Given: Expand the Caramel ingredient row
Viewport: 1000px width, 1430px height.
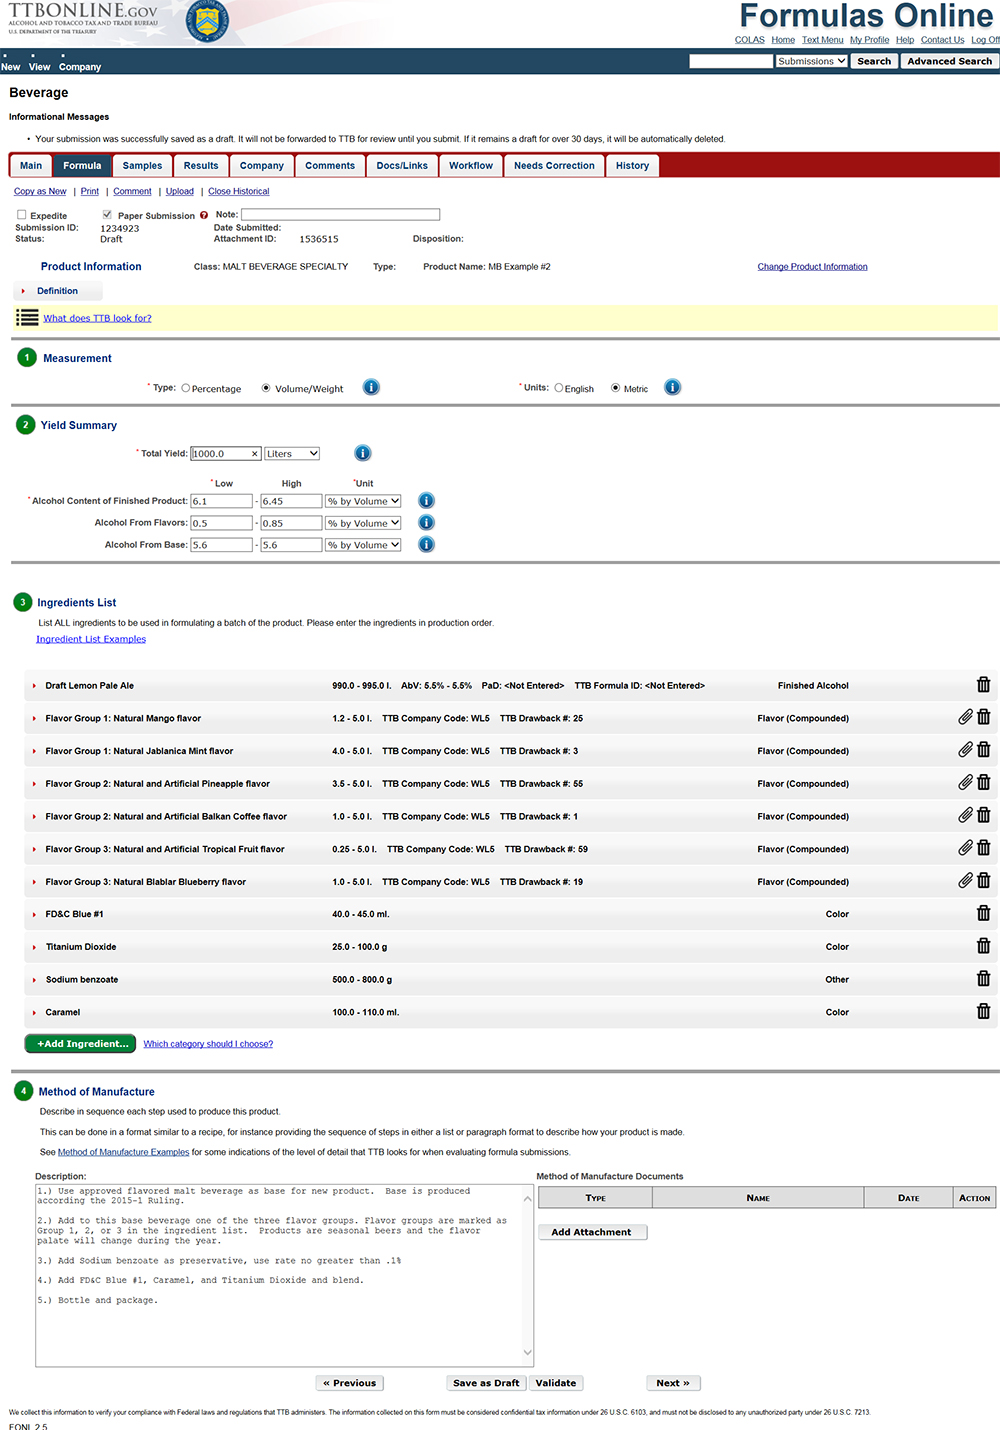Looking at the screenshot, I should [34, 1013].
